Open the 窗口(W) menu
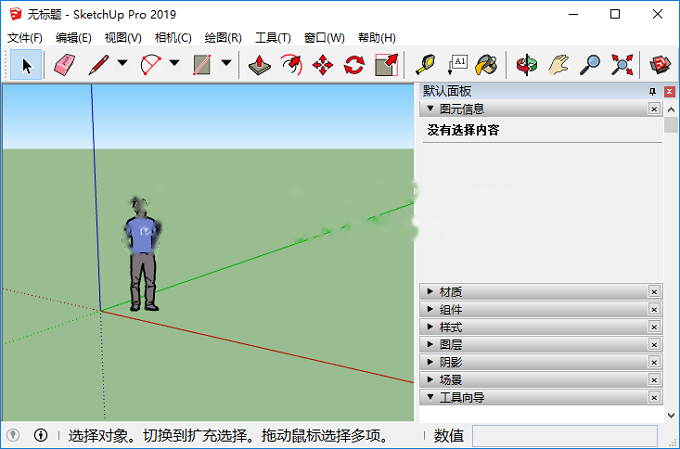 pos(324,38)
